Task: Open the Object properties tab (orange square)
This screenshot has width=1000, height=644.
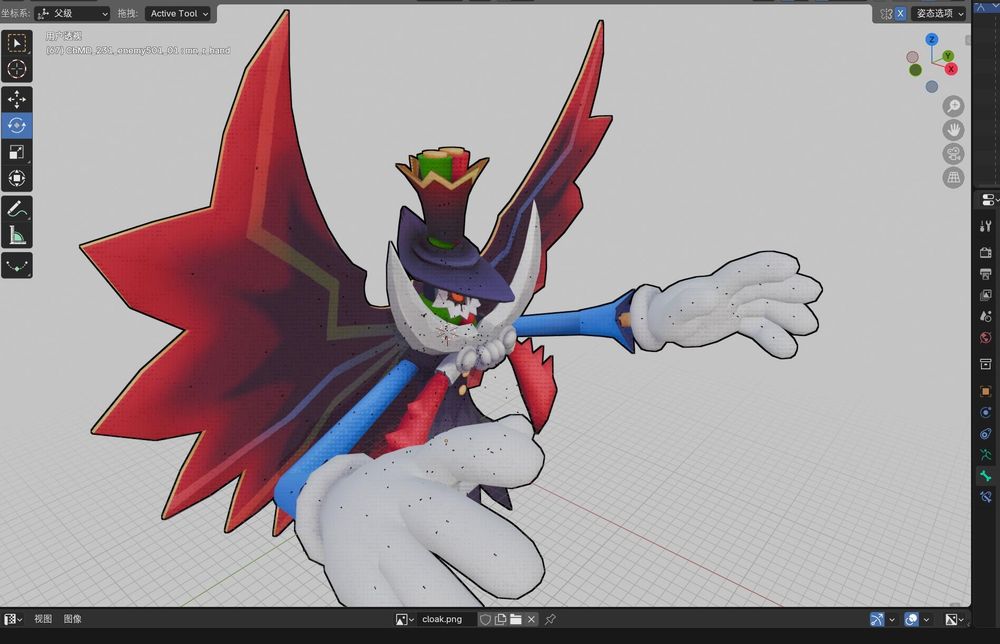Action: click(985, 391)
